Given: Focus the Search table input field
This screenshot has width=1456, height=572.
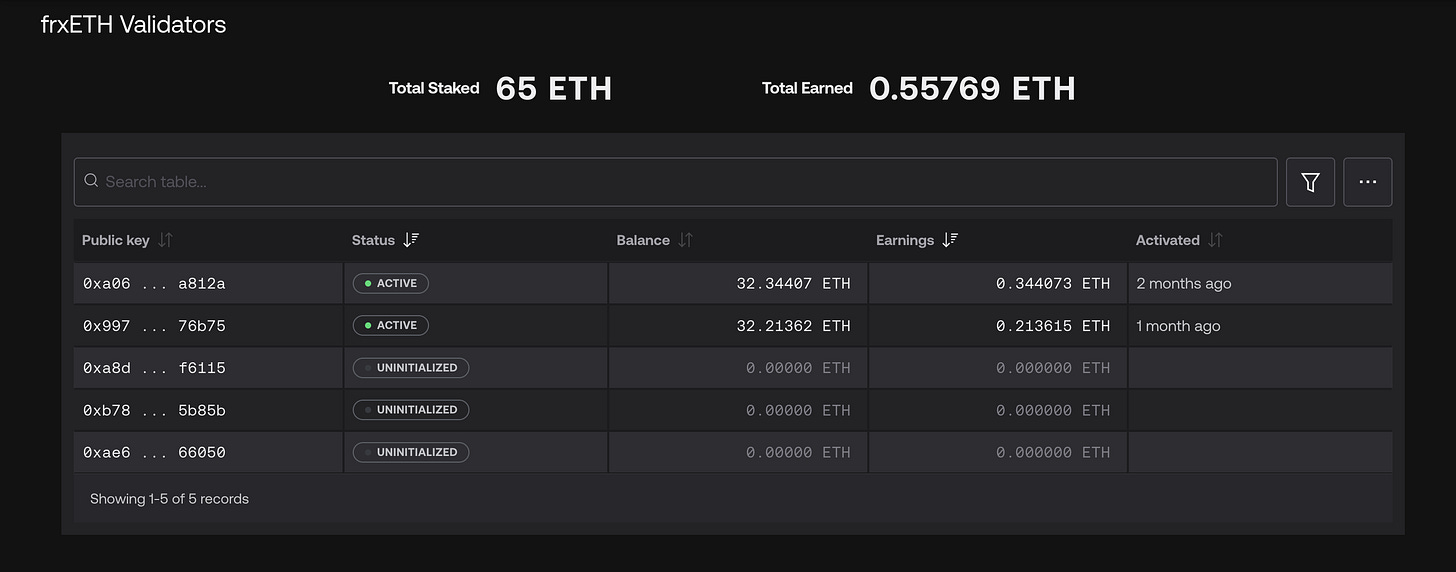Looking at the screenshot, I should pyautogui.click(x=675, y=182).
